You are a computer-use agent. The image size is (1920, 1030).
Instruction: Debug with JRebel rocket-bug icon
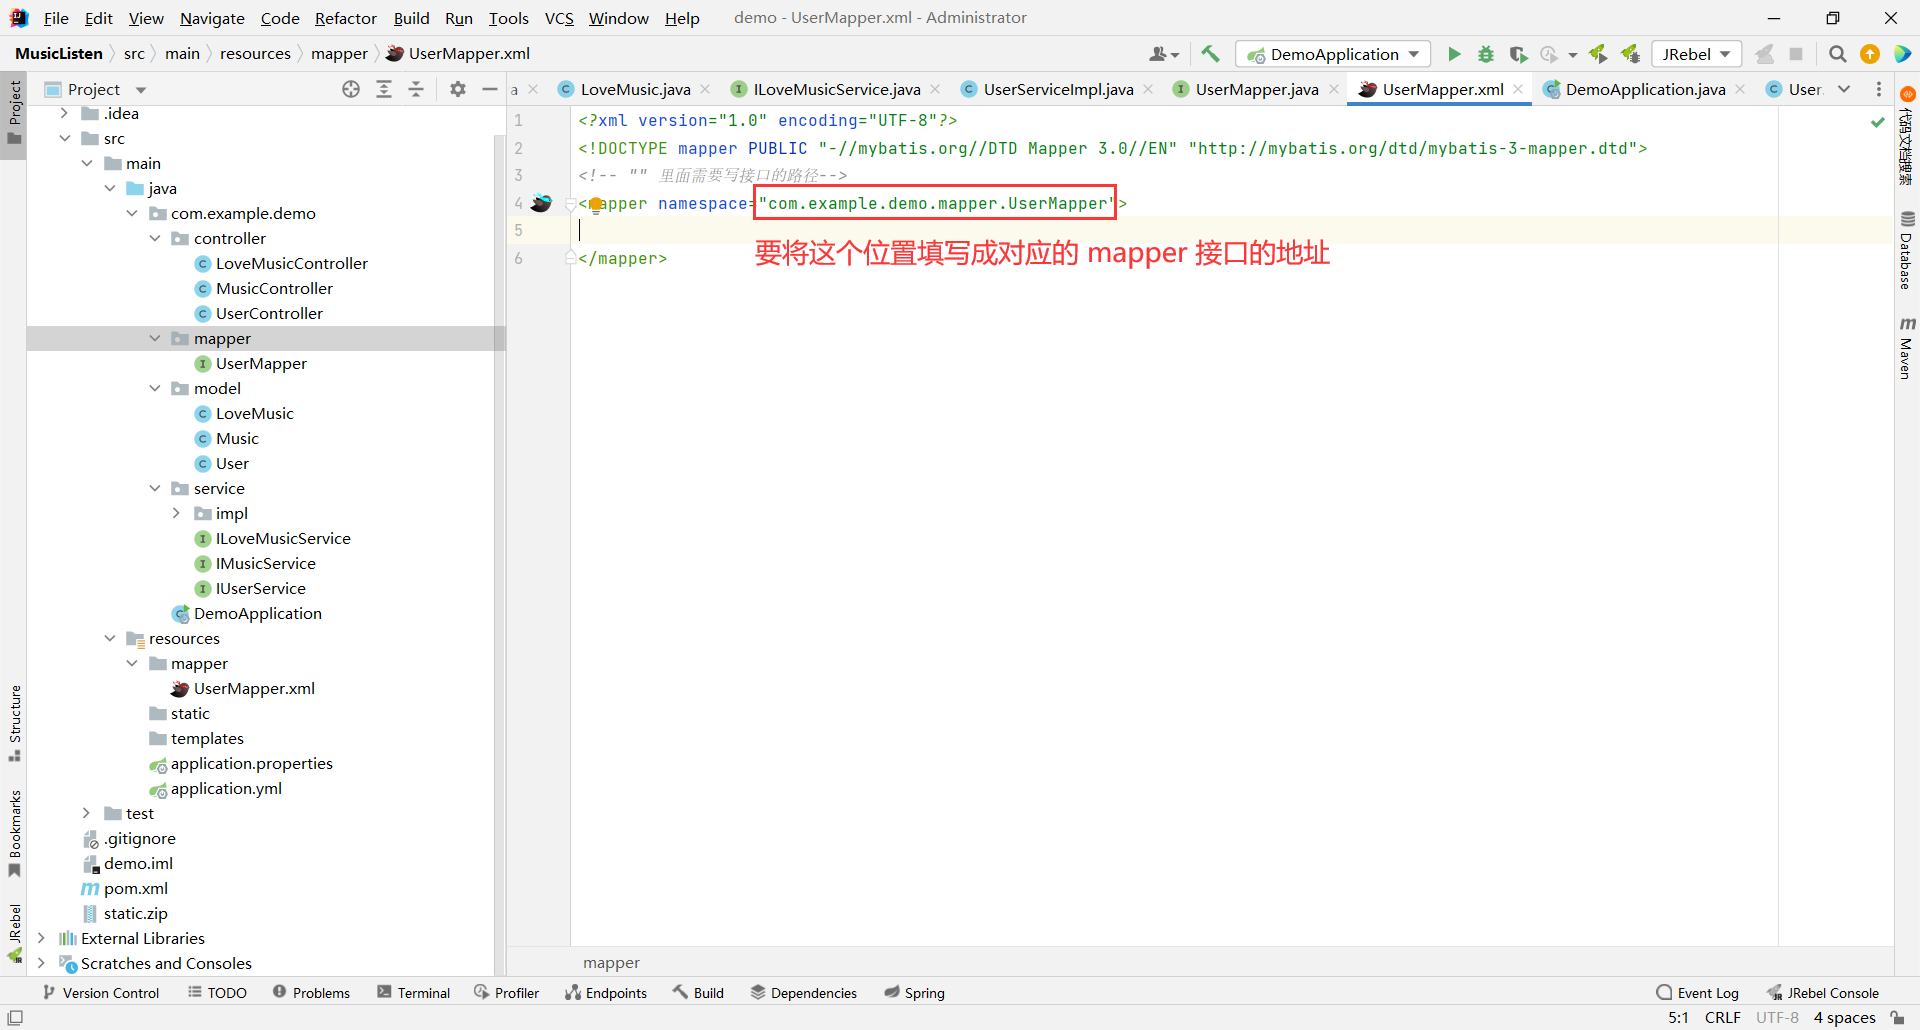click(1631, 54)
